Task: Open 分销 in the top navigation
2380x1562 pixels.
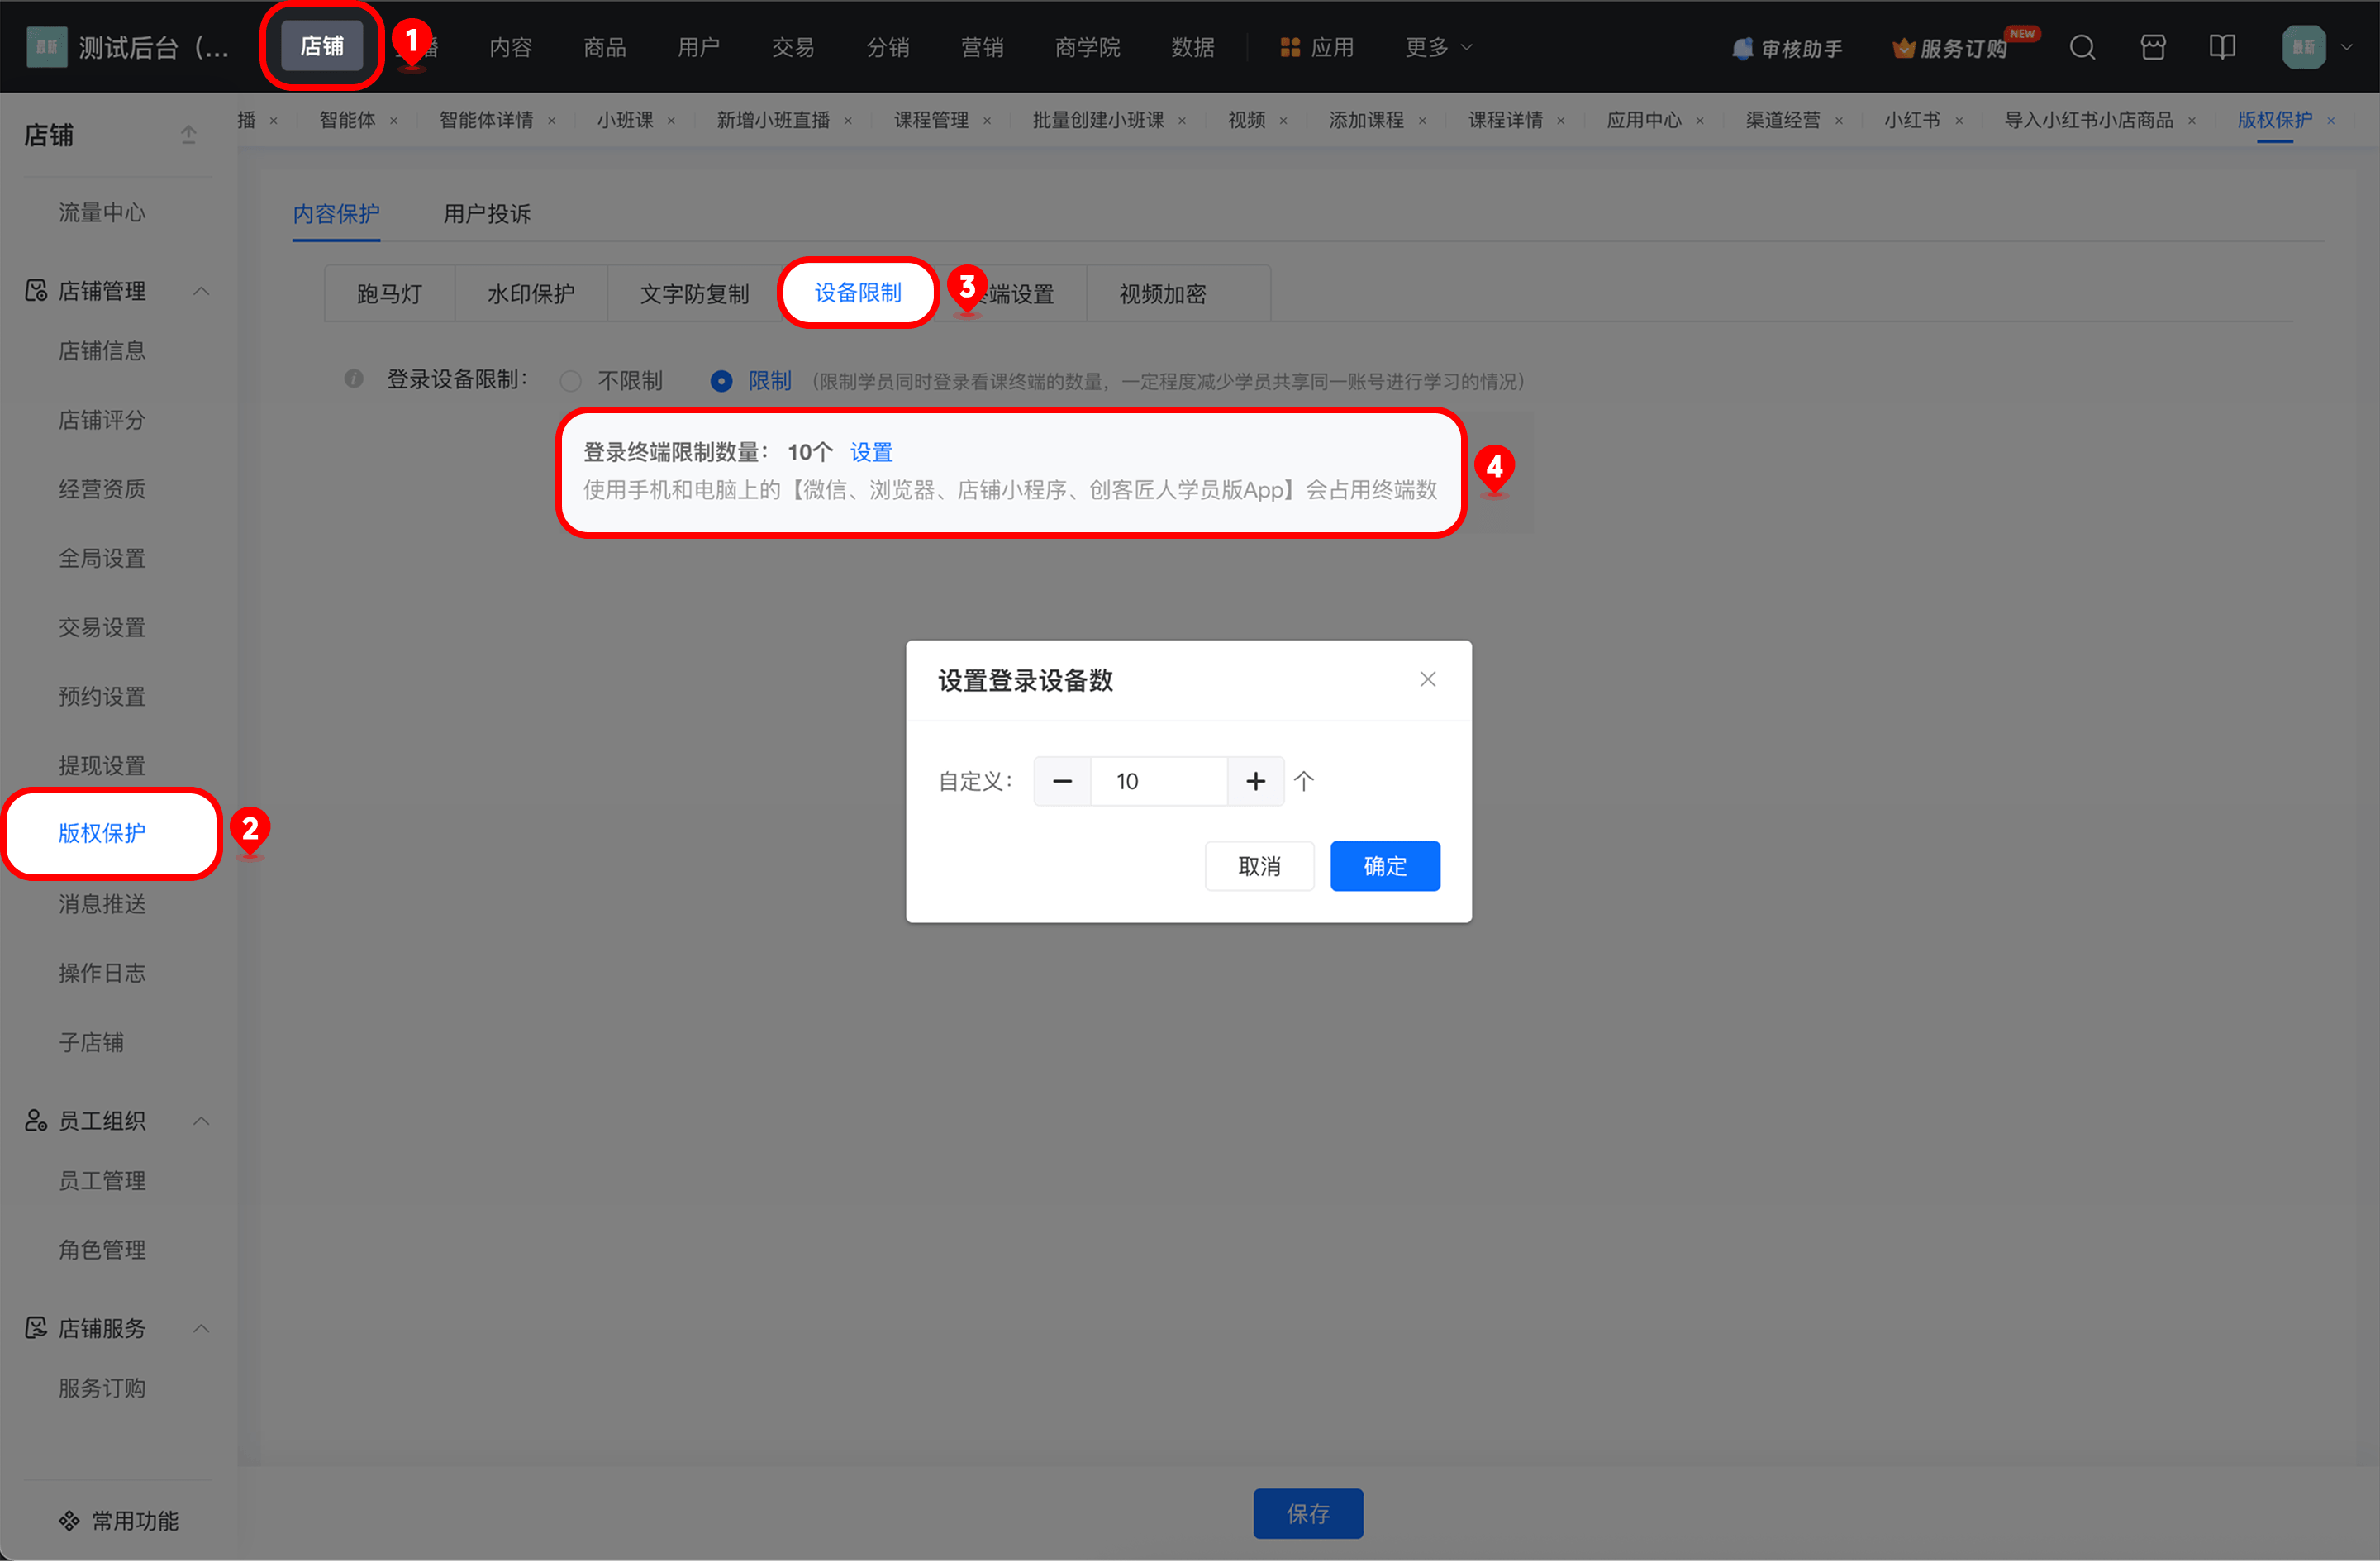Action: coord(887,47)
